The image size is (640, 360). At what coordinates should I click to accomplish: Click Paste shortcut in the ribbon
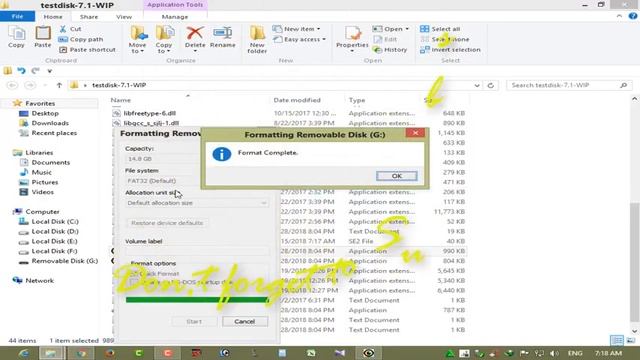point(87,49)
